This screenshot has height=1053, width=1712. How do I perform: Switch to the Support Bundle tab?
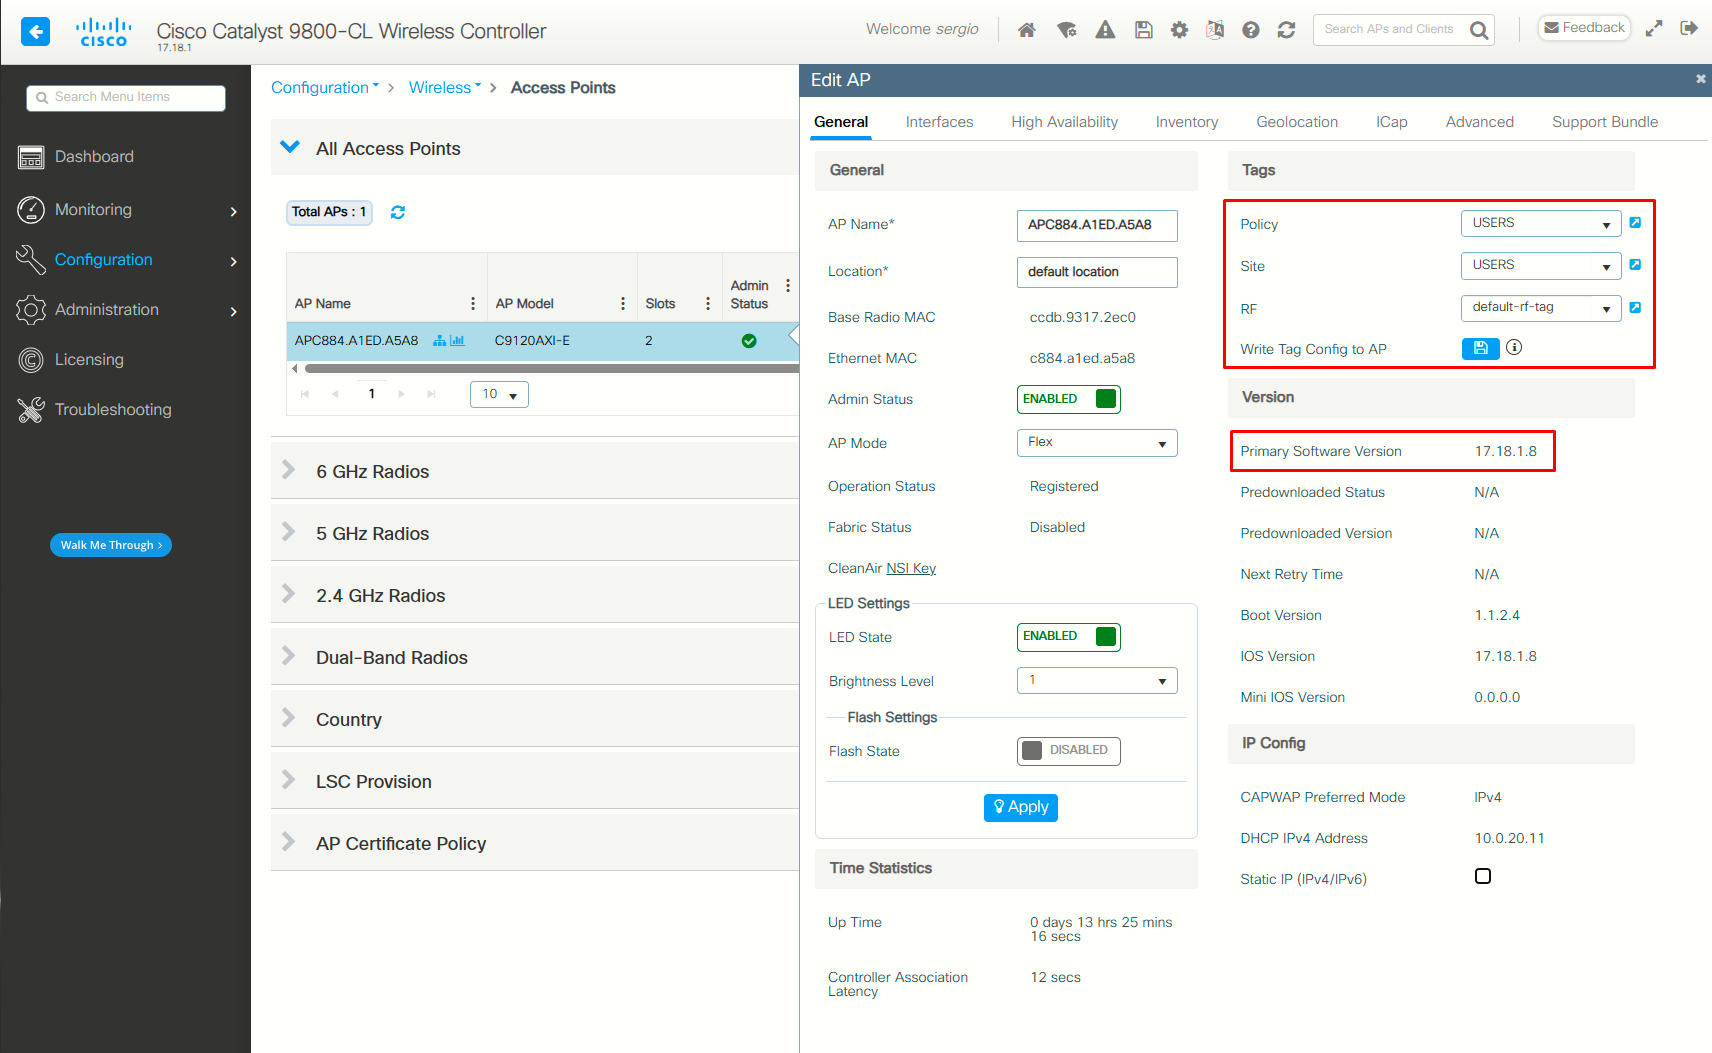(1604, 122)
